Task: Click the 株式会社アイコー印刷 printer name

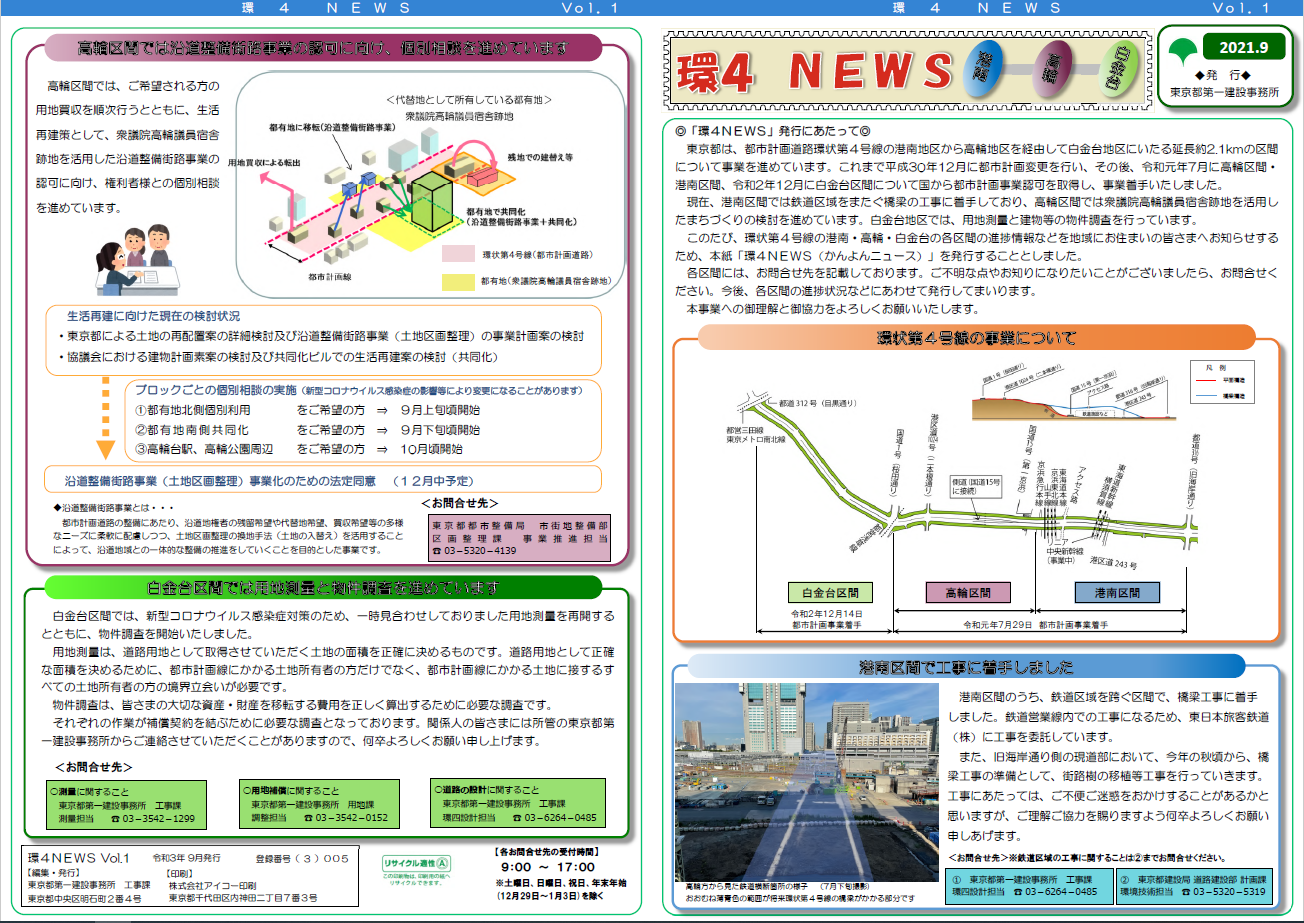Action: pos(212,885)
